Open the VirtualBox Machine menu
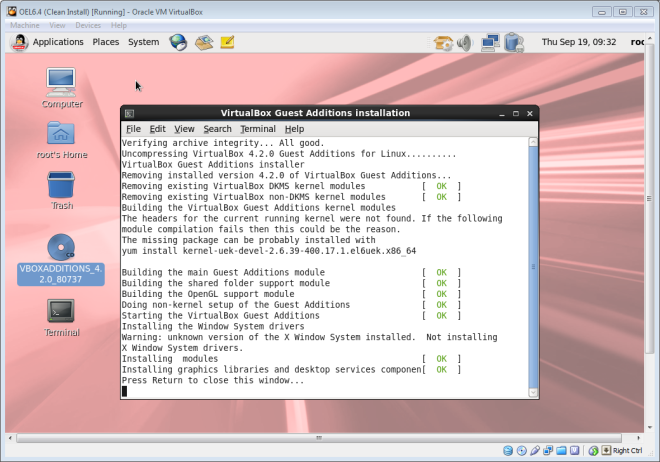660x462 pixels. (x=25, y=25)
